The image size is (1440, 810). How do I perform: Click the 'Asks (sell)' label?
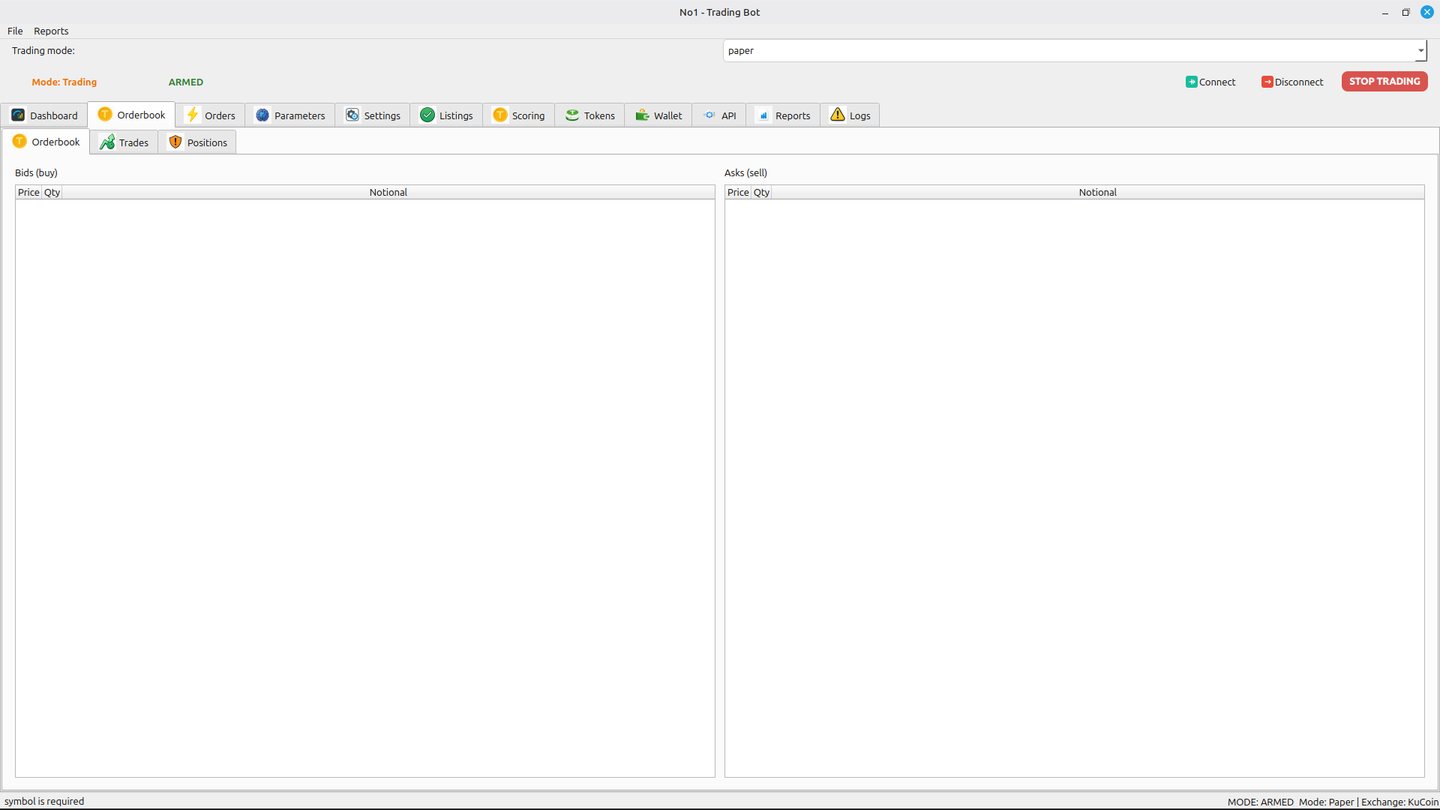coord(746,173)
